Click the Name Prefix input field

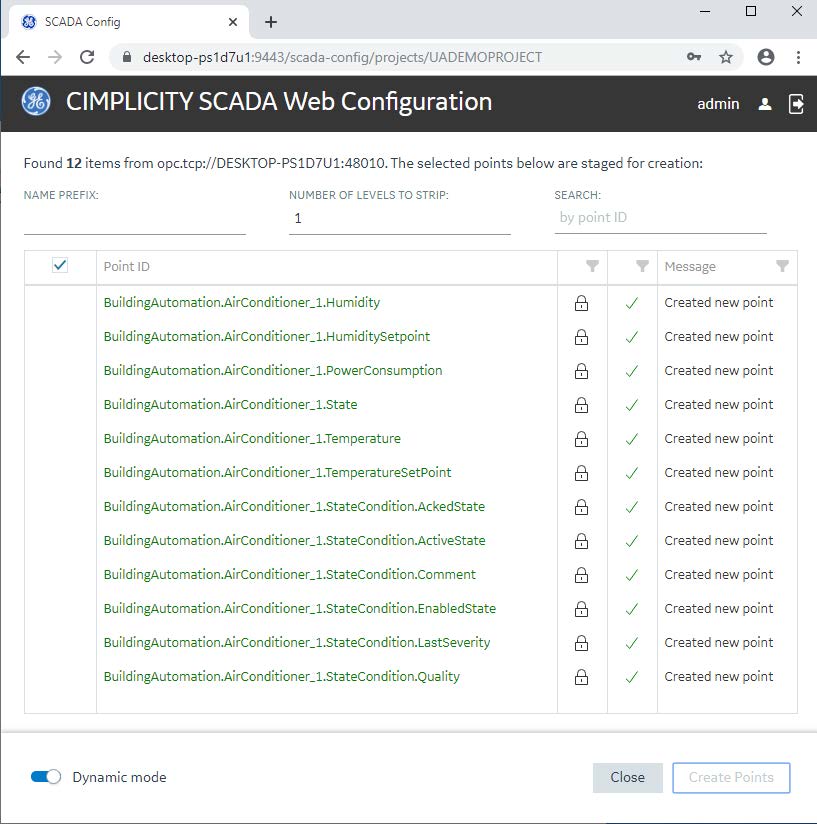click(x=135, y=218)
